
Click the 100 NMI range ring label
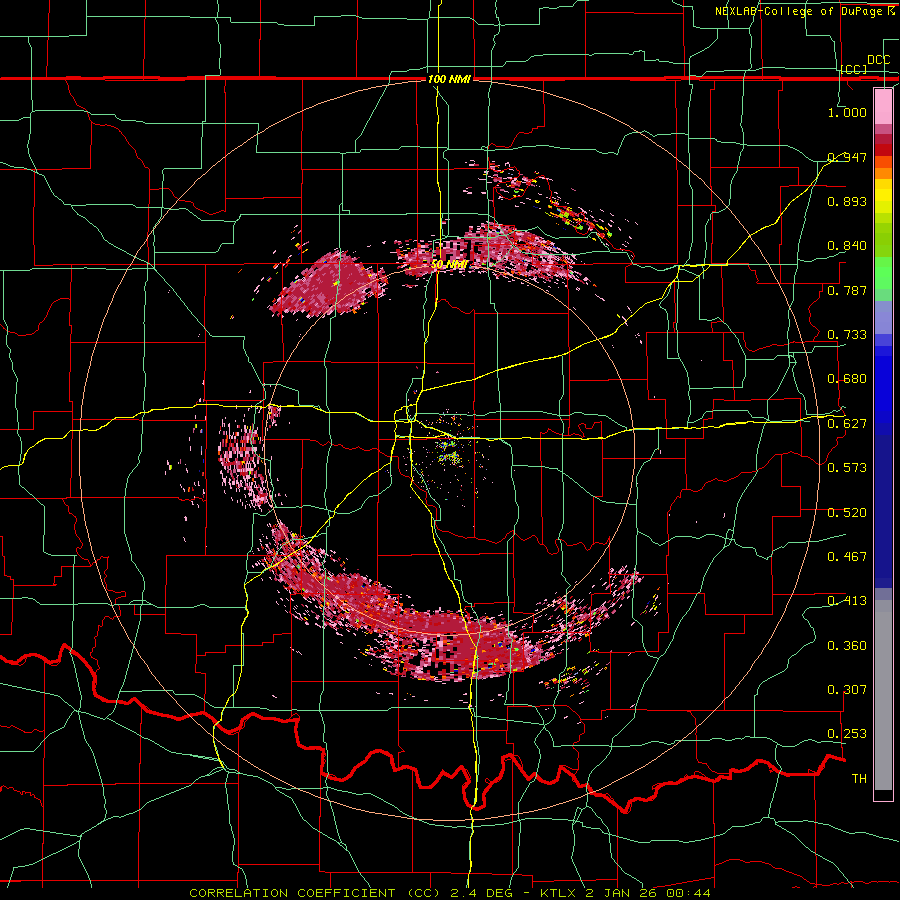click(449, 79)
